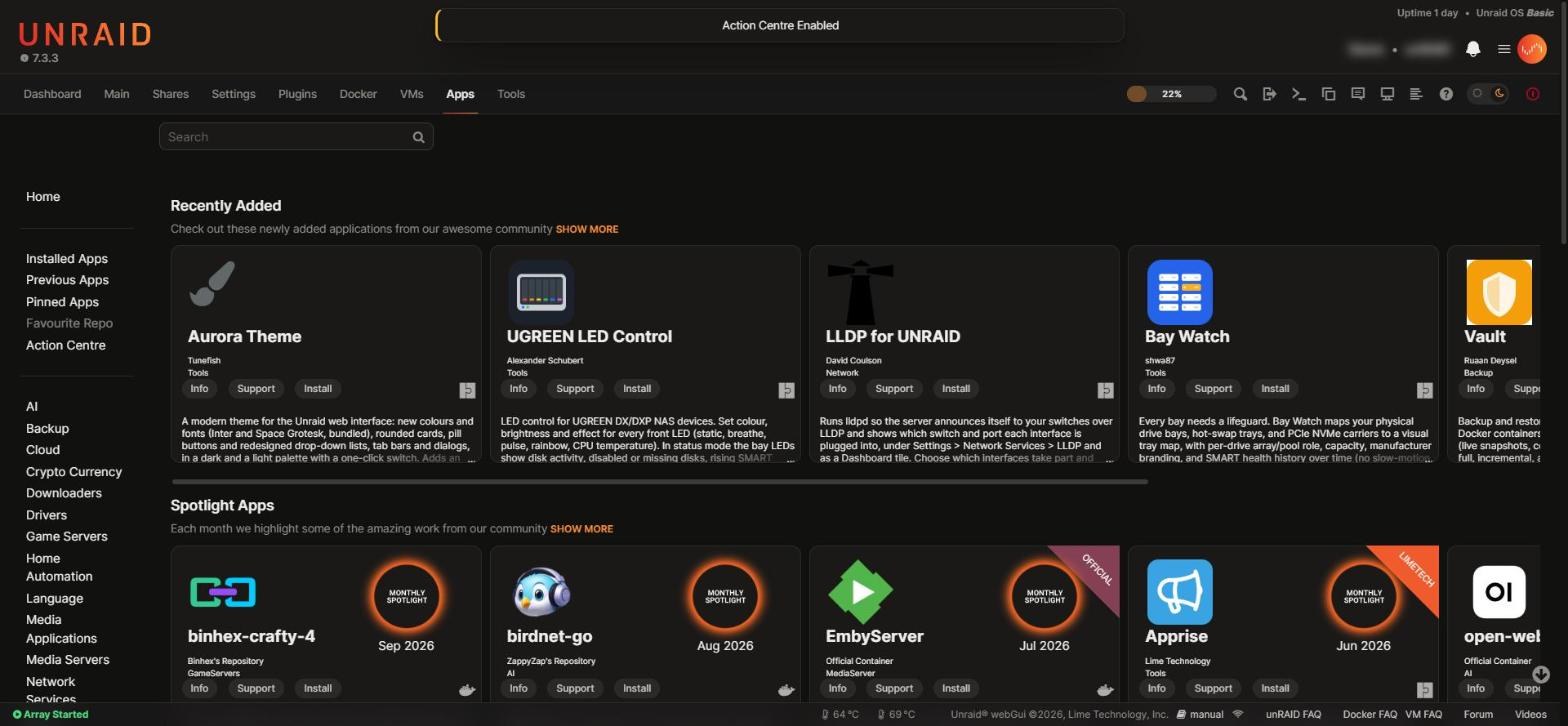Go to the Plugins tab
The width and height of the screenshot is (1568, 726).
point(297,94)
